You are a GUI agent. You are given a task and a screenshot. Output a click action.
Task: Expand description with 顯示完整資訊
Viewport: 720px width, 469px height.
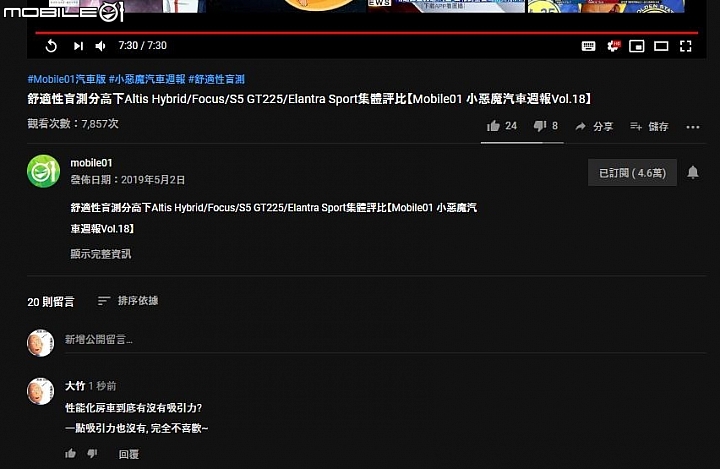pyautogui.click(x=101, y=254)
